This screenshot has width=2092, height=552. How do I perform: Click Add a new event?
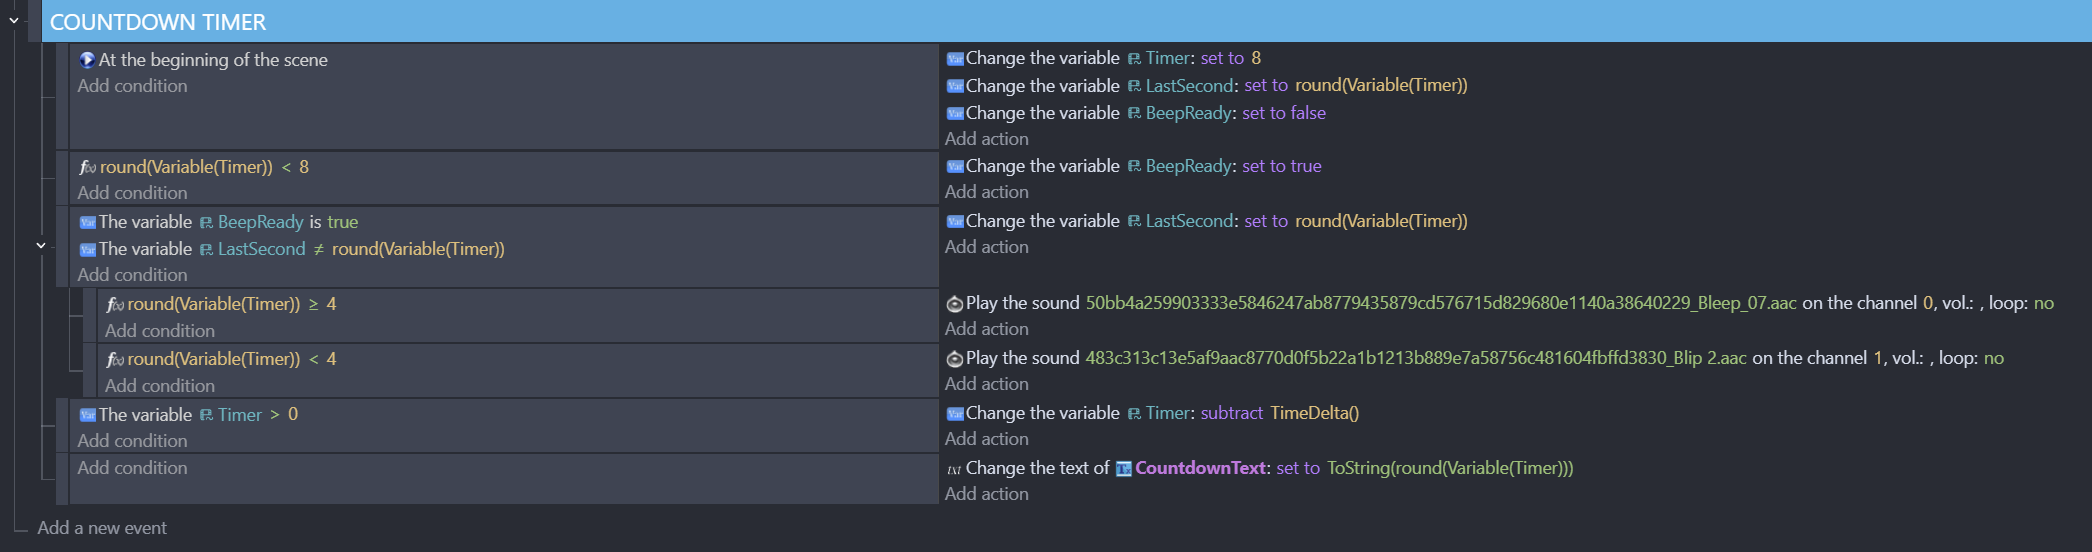[x=102, y=528]
